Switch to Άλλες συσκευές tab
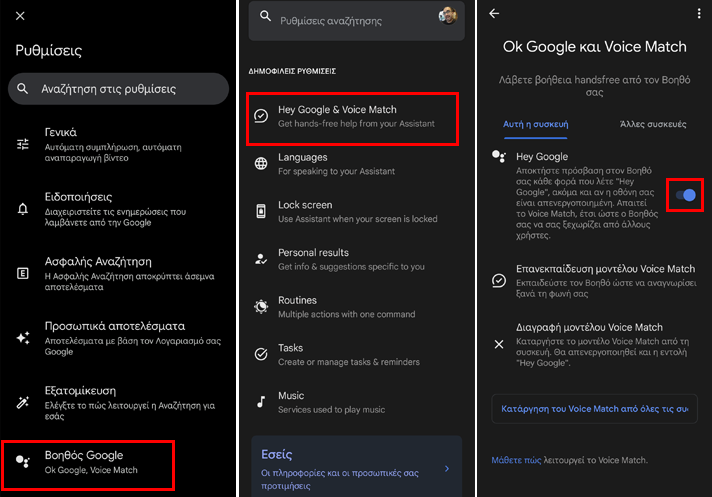Viewport: 712px width, 497px height. [653, 124]
